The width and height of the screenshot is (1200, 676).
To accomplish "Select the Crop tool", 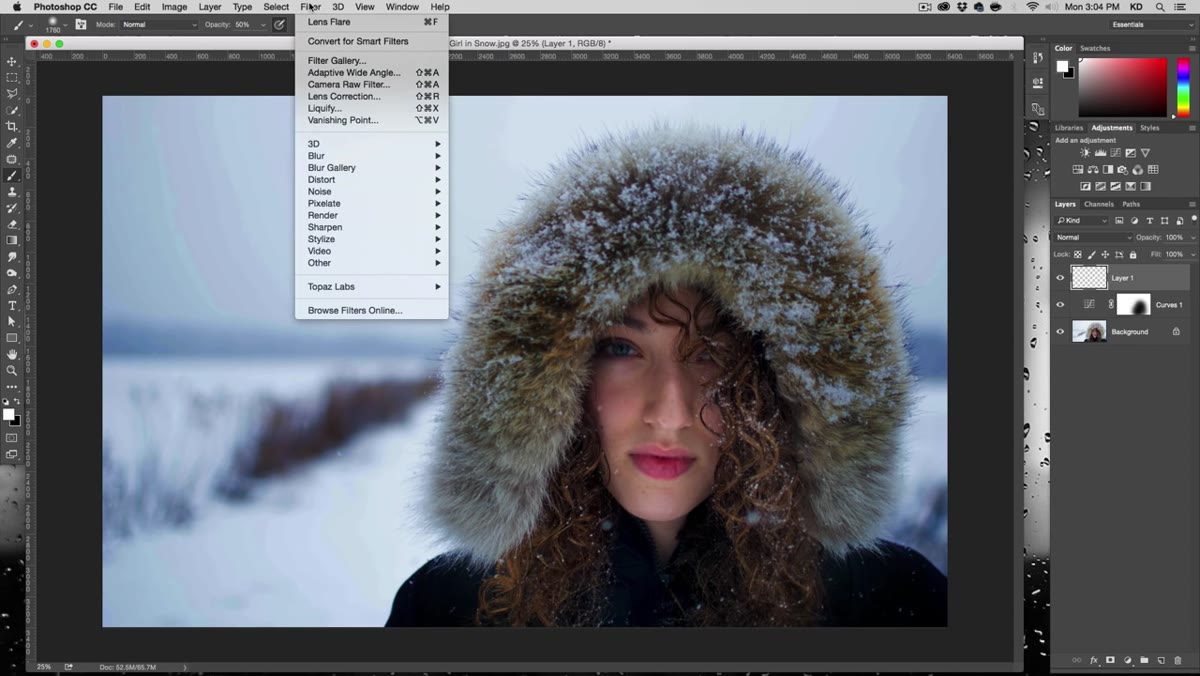I will coord(12,126).
